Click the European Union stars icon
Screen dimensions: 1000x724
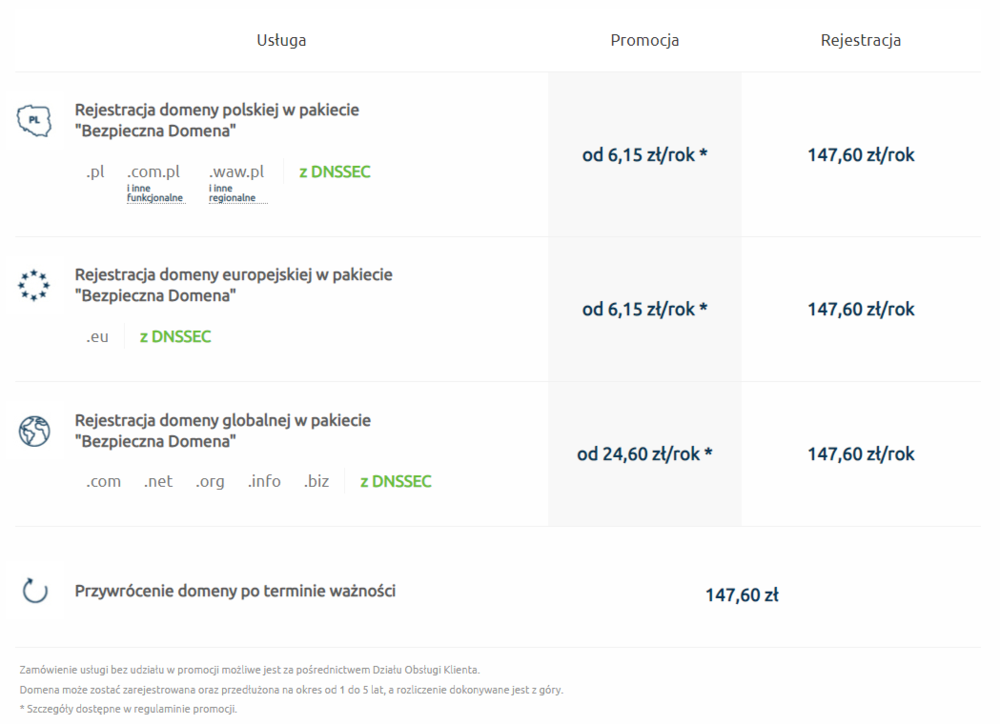point(35,285)
